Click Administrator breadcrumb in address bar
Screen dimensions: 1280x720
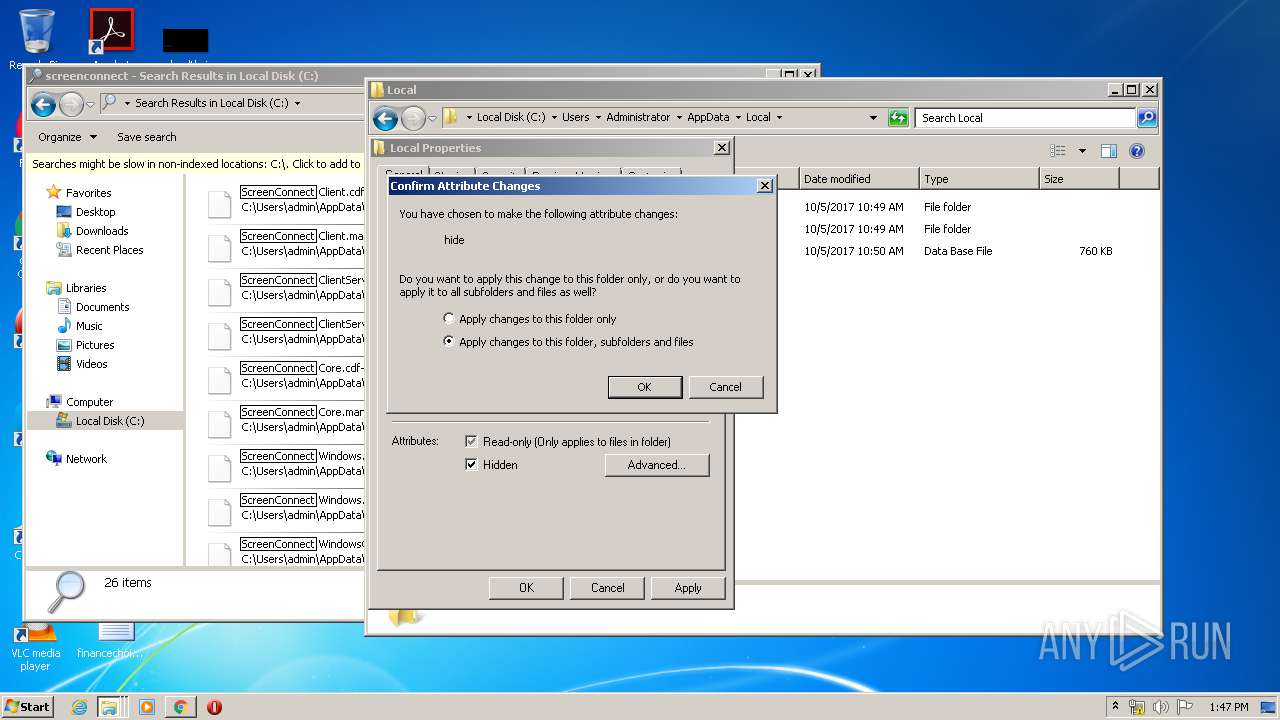pos(638,117)
